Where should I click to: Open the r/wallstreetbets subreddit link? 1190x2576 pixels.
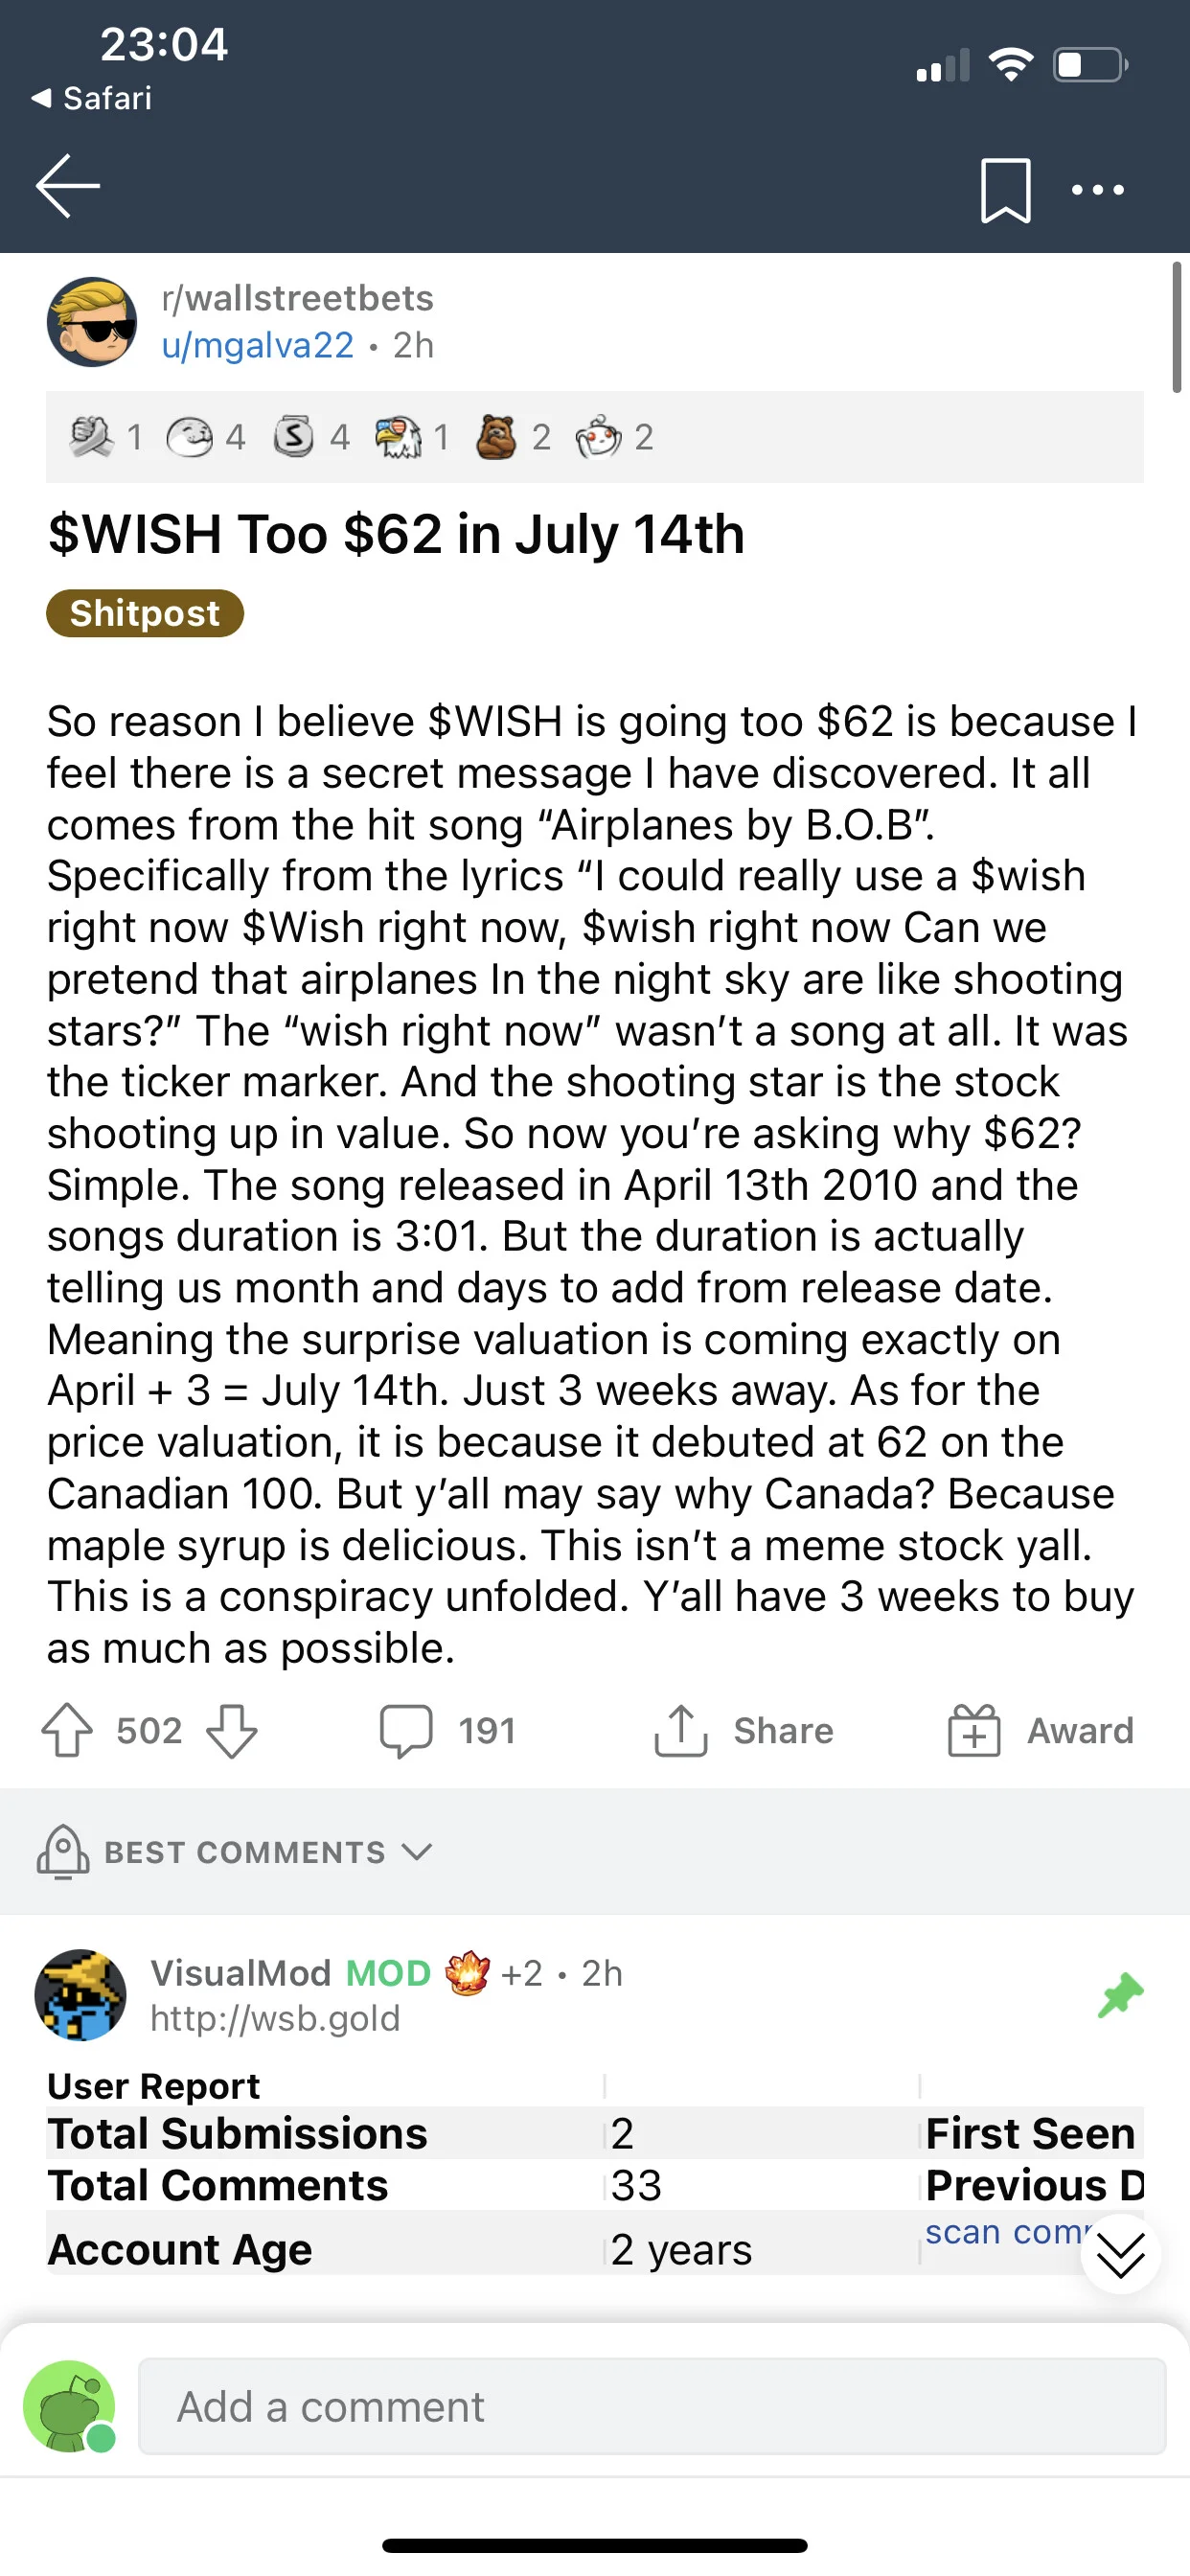(x=297, y=298)
